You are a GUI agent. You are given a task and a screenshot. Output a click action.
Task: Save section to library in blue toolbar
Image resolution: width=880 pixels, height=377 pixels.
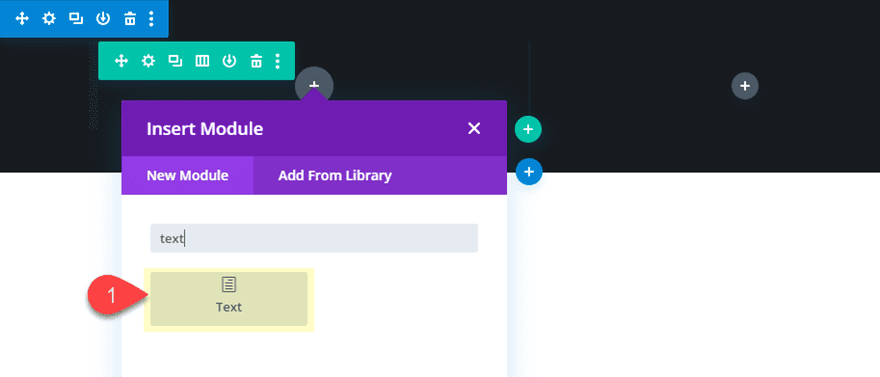103,19
